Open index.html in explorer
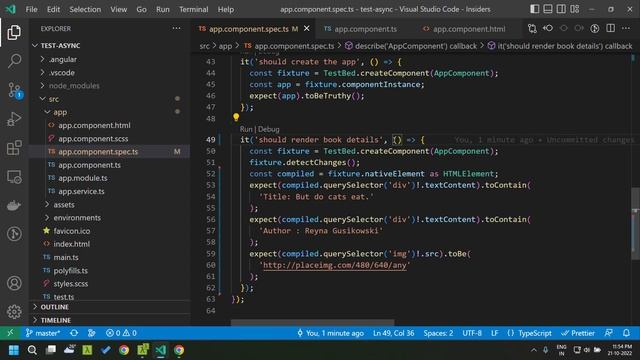The height and width of the screenshot is (360, 640). pos(109,244)
